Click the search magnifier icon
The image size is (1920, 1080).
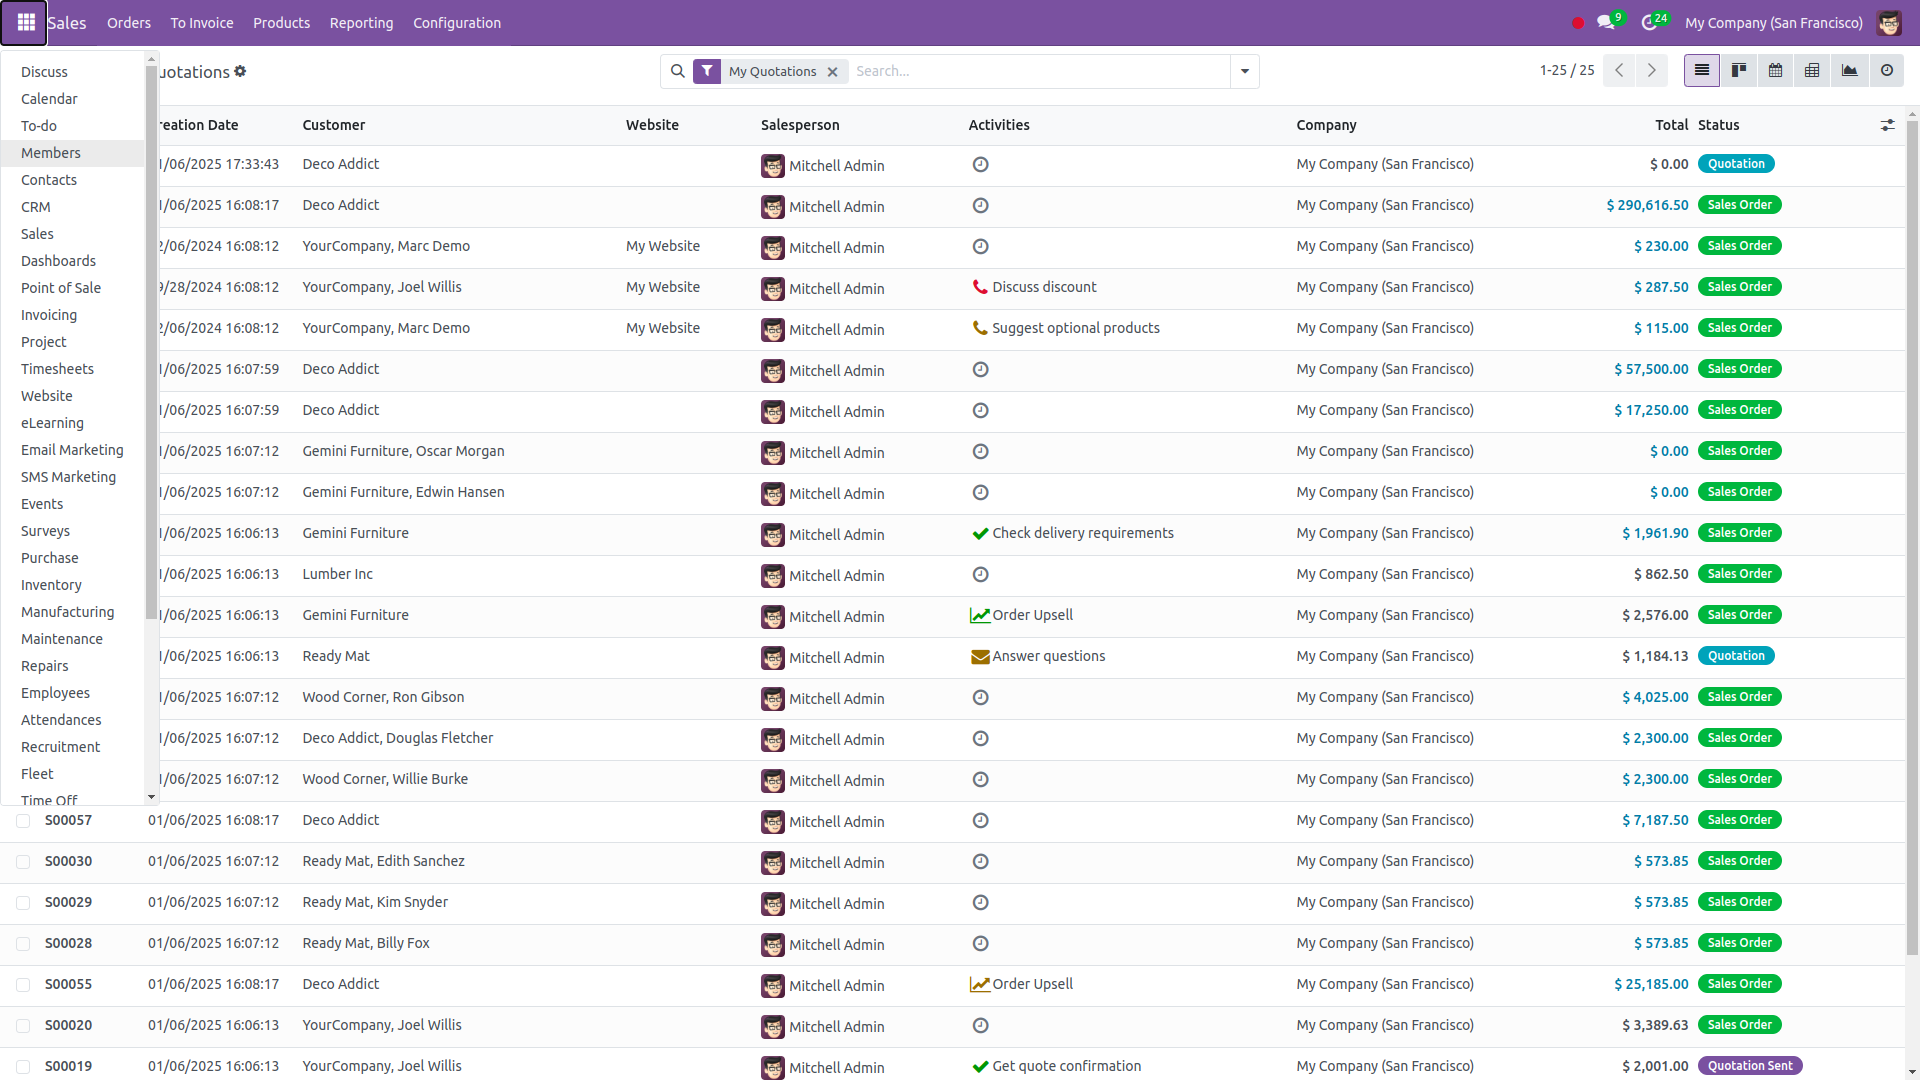[678, 71]
